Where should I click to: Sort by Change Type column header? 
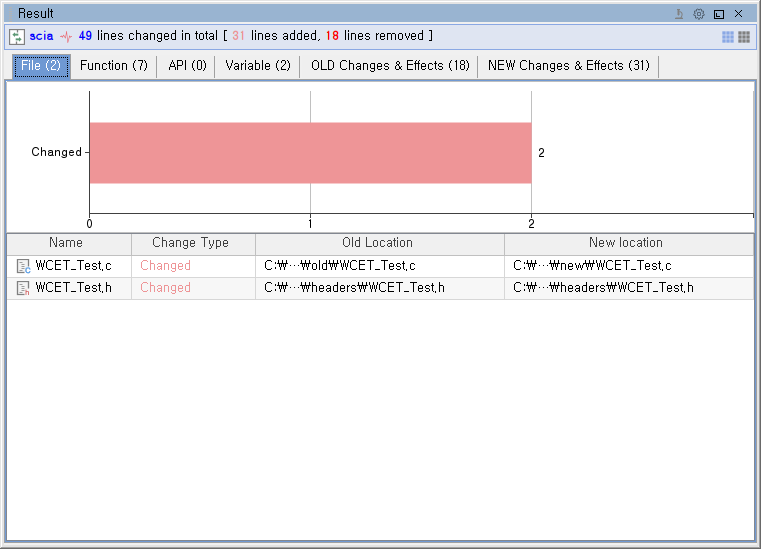point(190,243)
